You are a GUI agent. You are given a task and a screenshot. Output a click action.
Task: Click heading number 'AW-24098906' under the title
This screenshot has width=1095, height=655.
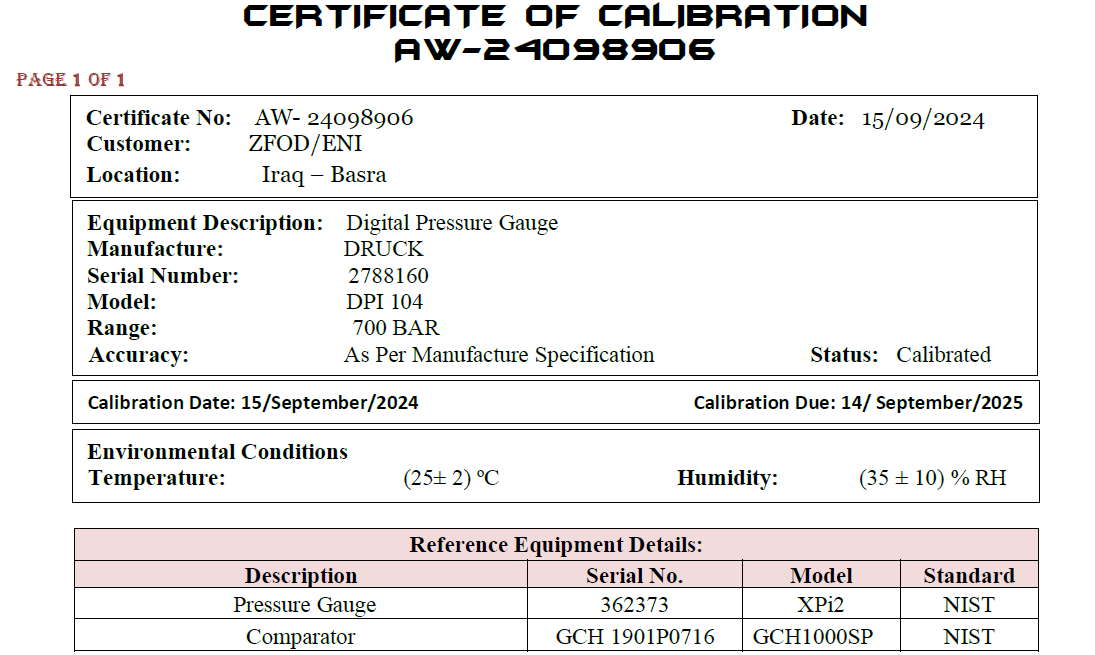click(554, 50)
